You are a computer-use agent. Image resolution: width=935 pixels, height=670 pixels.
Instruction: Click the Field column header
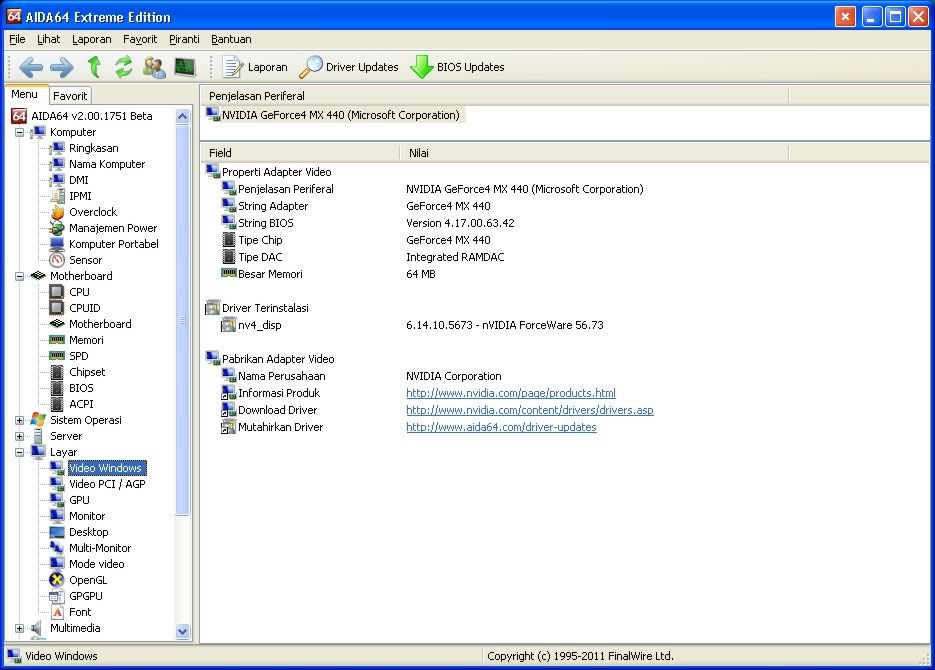(x=300, y=153)
